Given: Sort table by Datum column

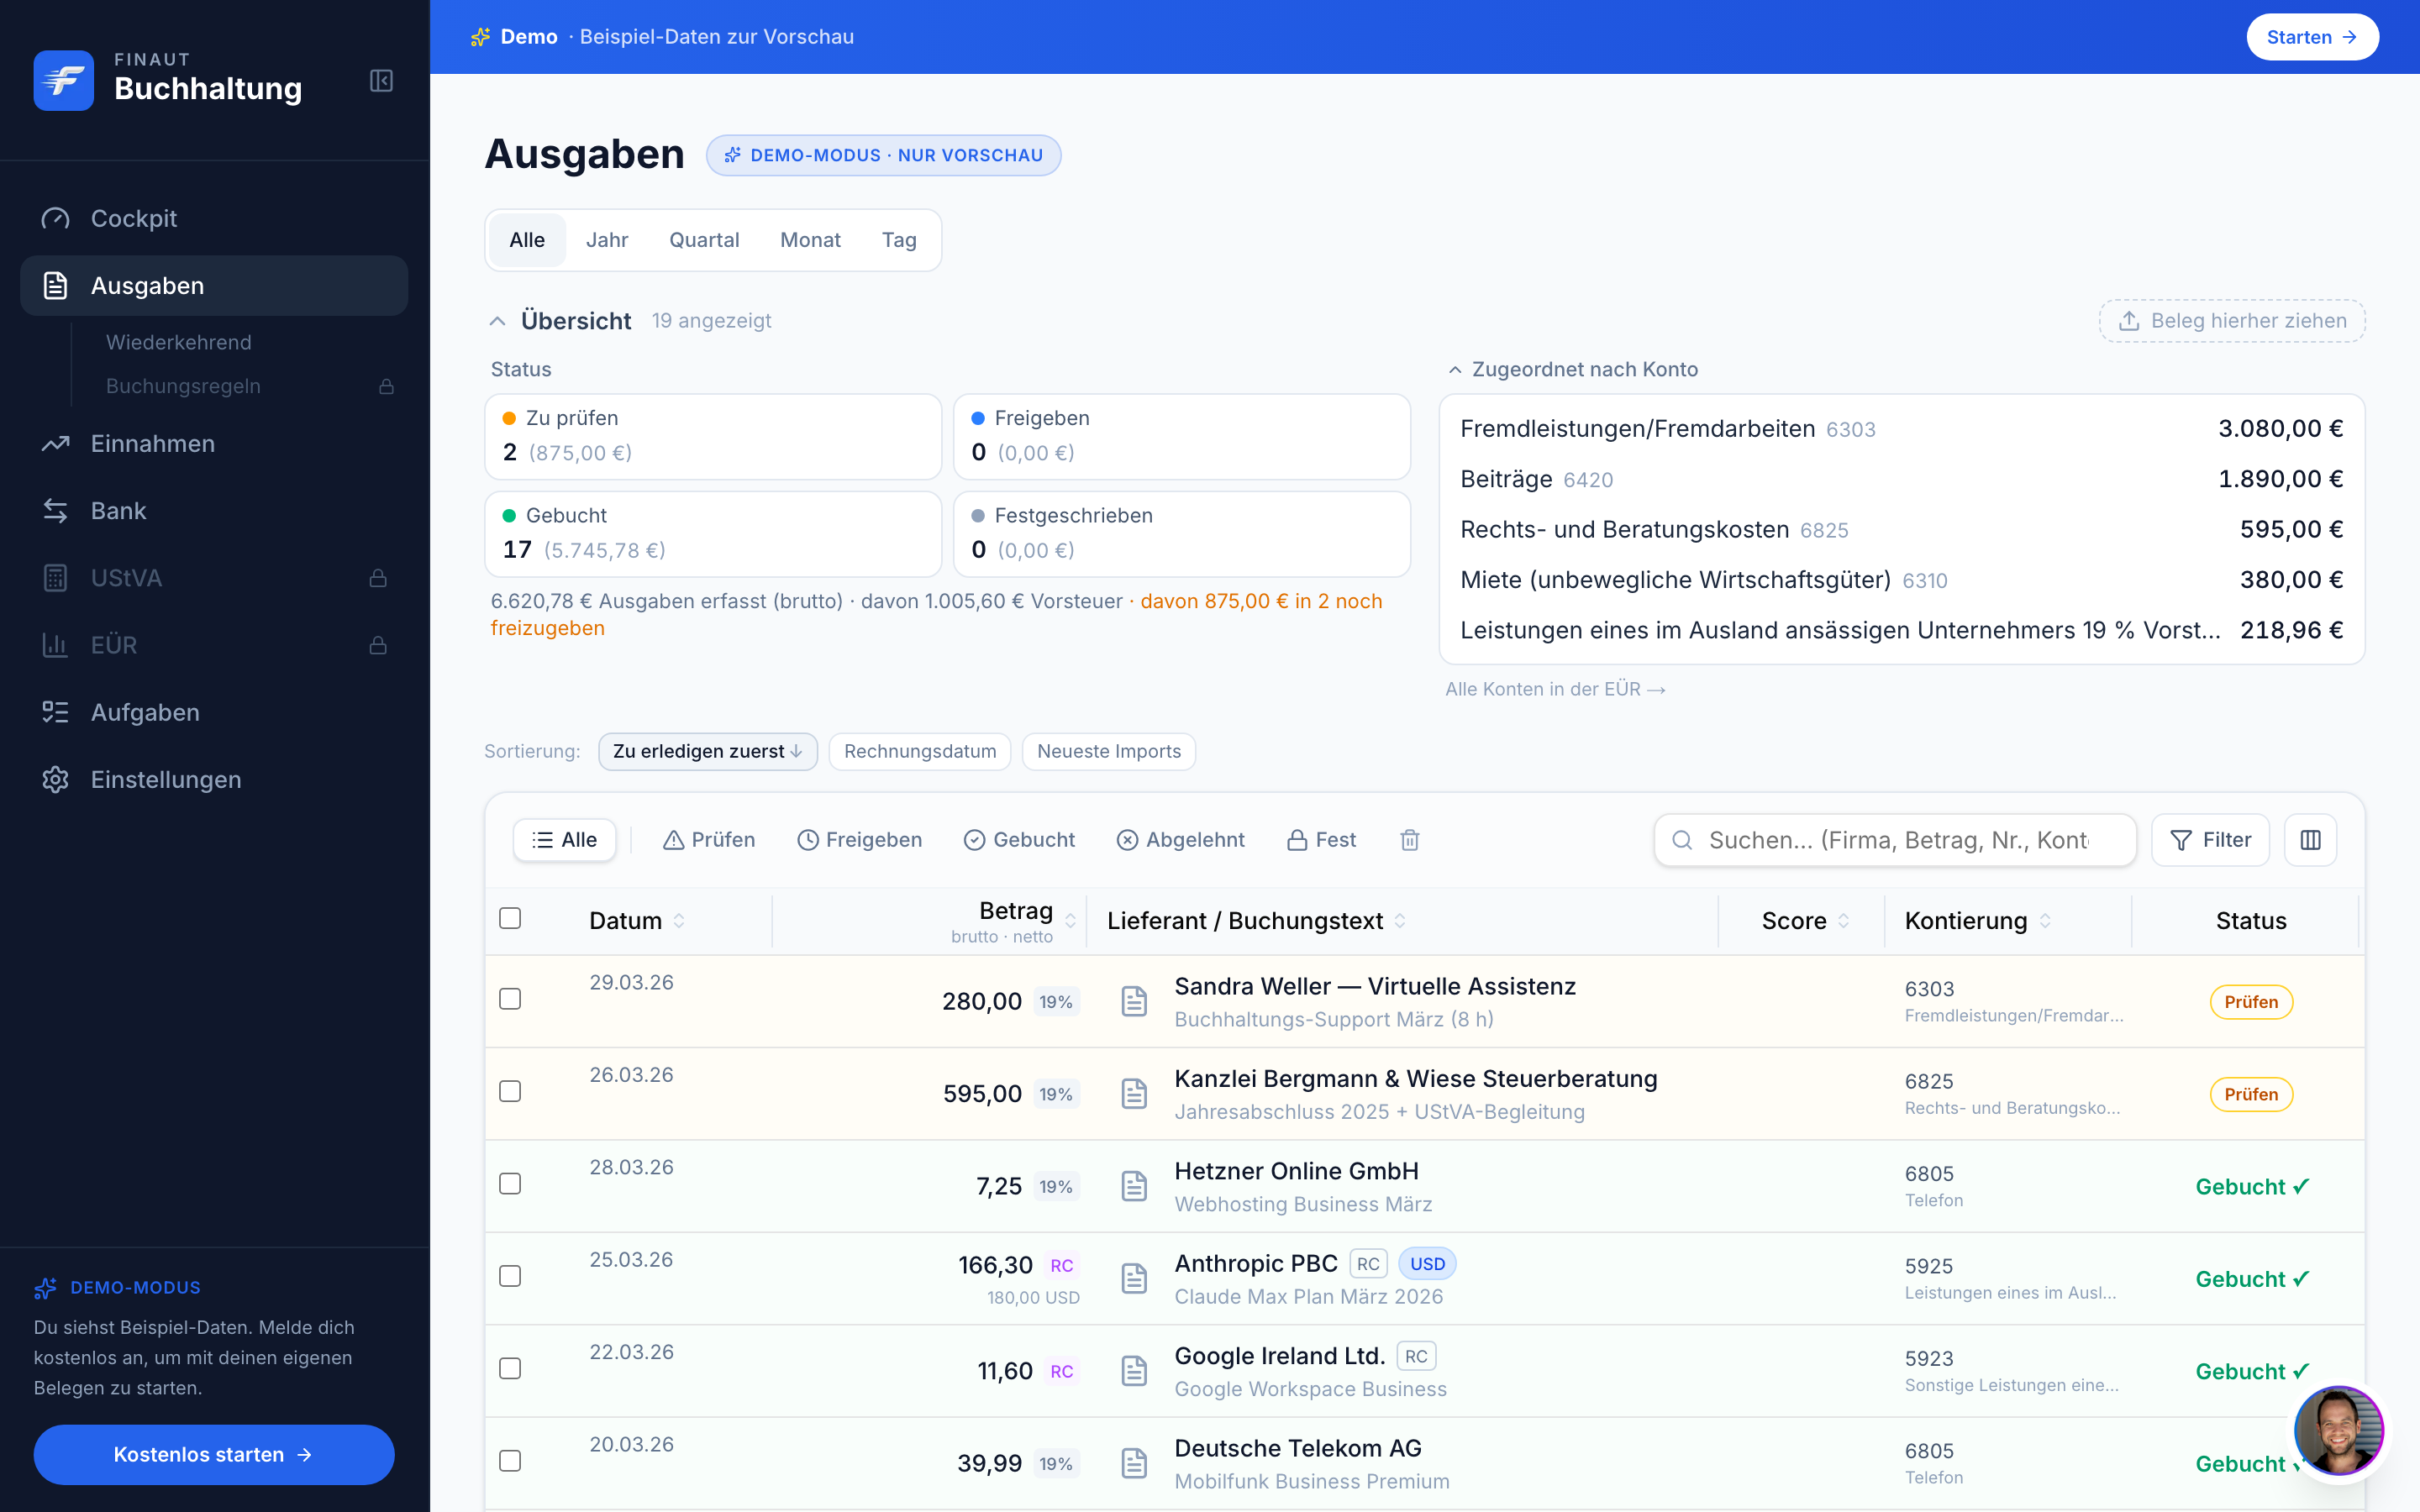Looking at the screenshot, I should (x=637, y=921).
